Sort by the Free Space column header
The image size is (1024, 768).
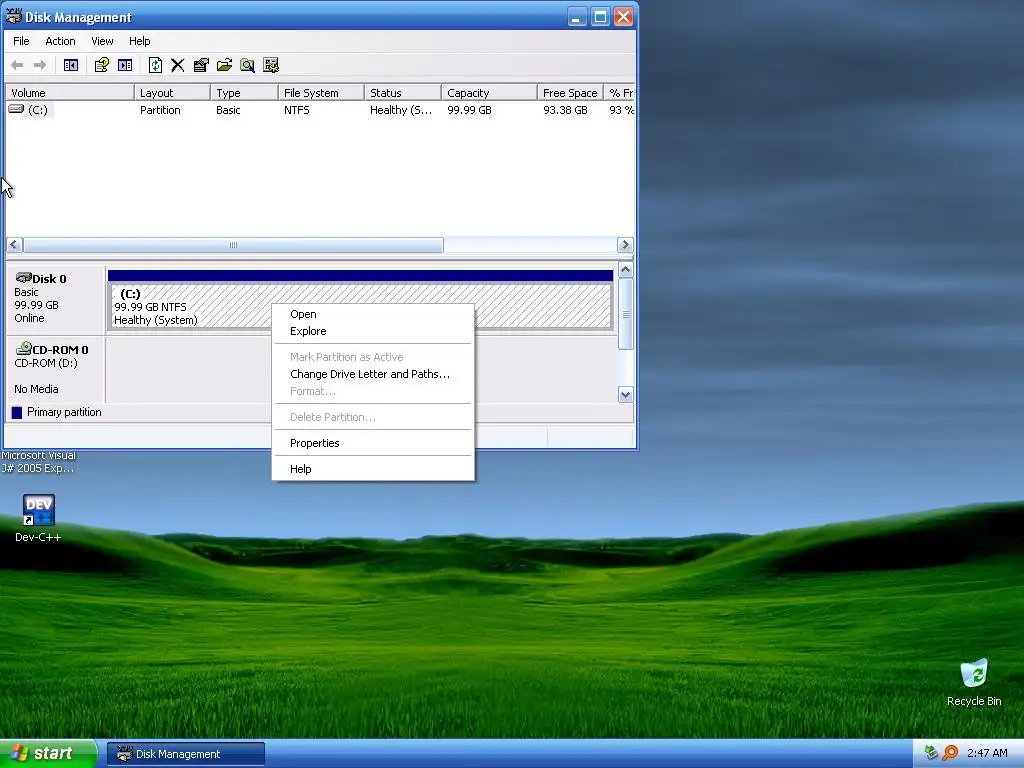click(x=570, y=93)
